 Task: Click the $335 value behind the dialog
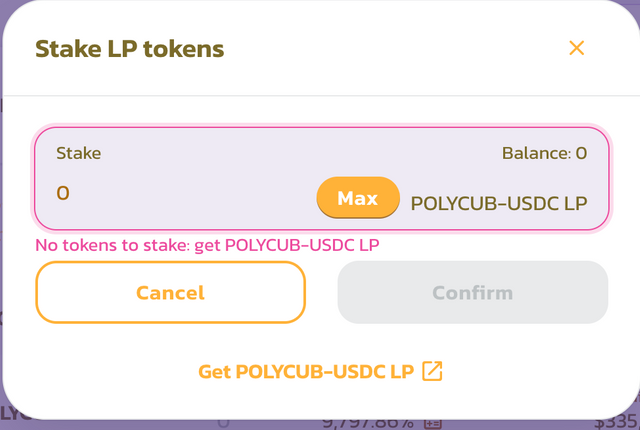pyautogui.click(x=615, y=424)
